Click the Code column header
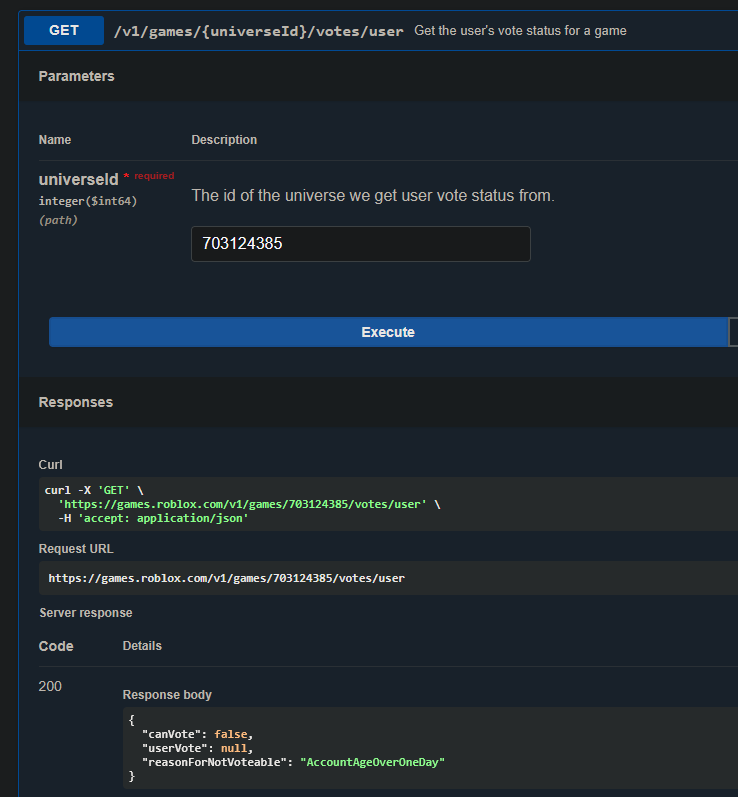 point(56,646)
